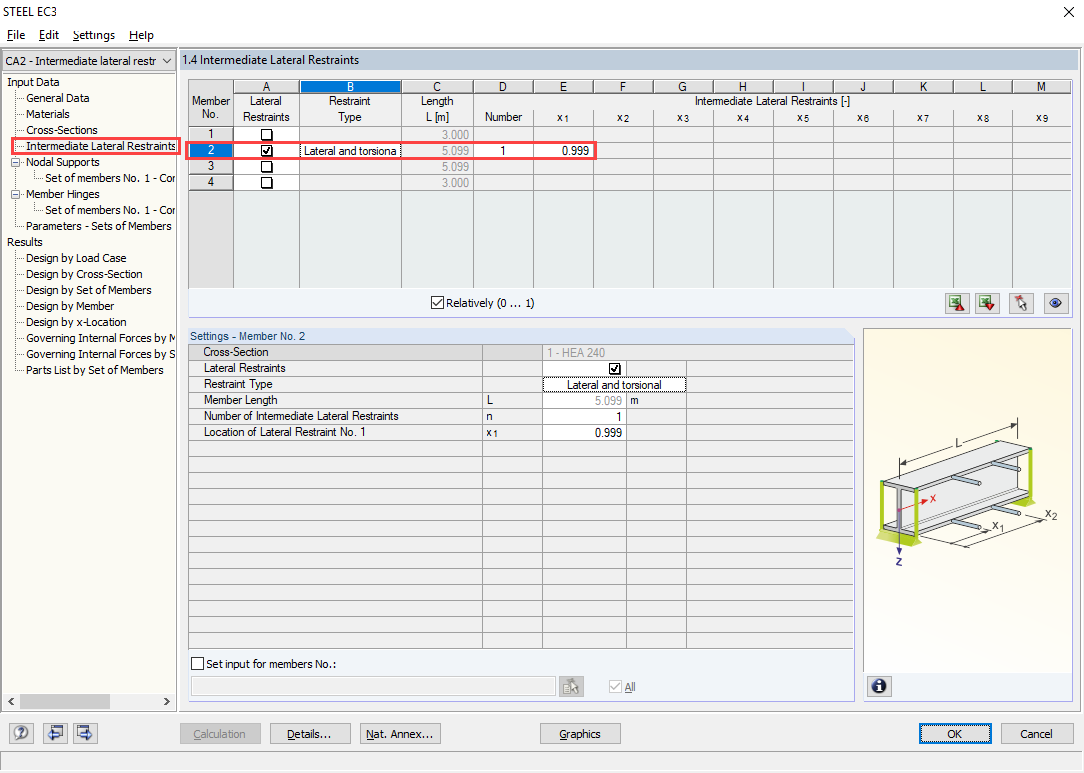This screenshot has height=773, width=1084.
Task: Open the Nat. Annex settings
Action: coord(400,734)
